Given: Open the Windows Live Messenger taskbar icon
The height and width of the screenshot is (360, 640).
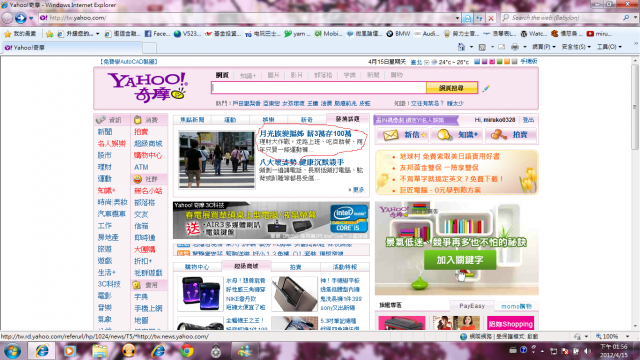Looking at the screenshot, I should [245, 351].
